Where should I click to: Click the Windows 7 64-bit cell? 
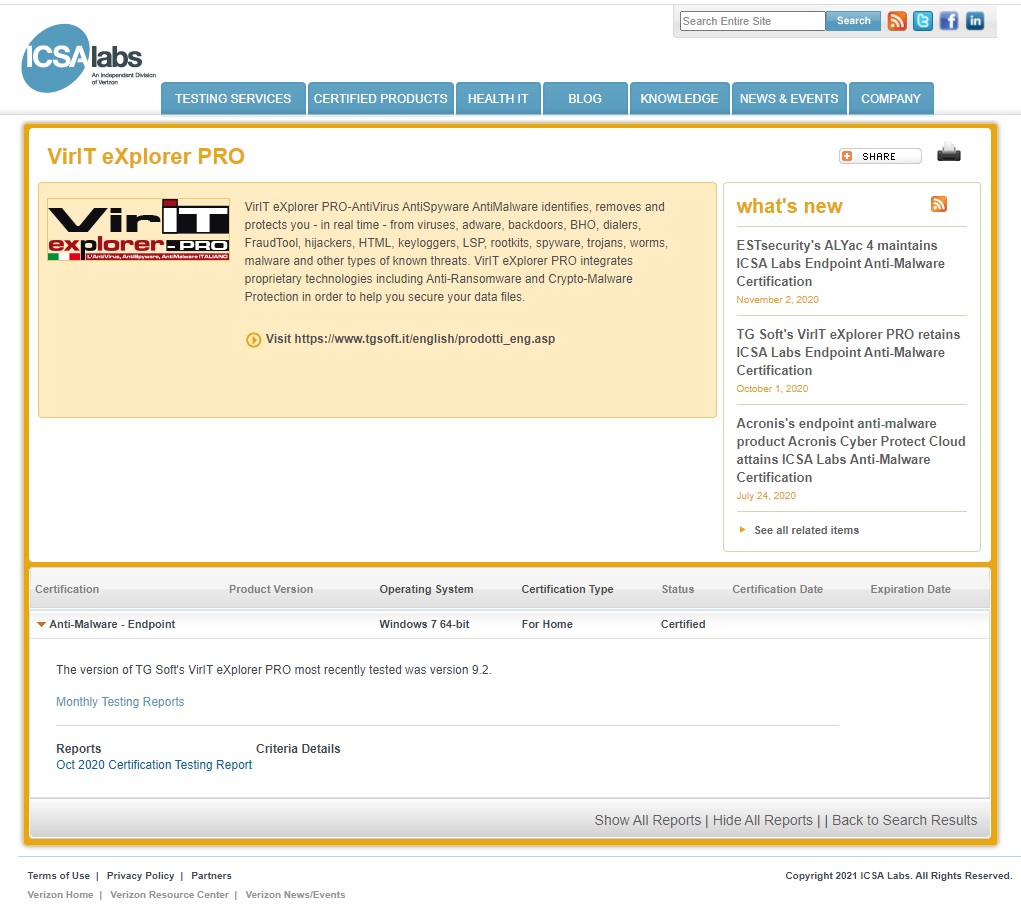tap(424, 624)
